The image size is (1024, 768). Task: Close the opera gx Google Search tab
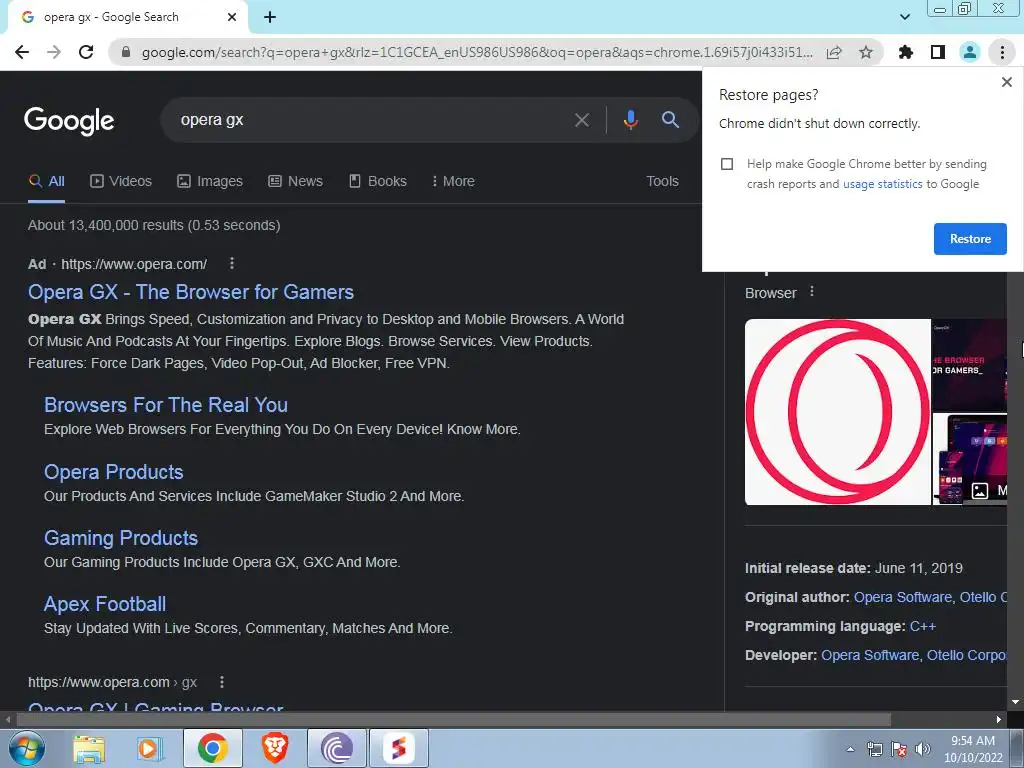click(232, 17)
